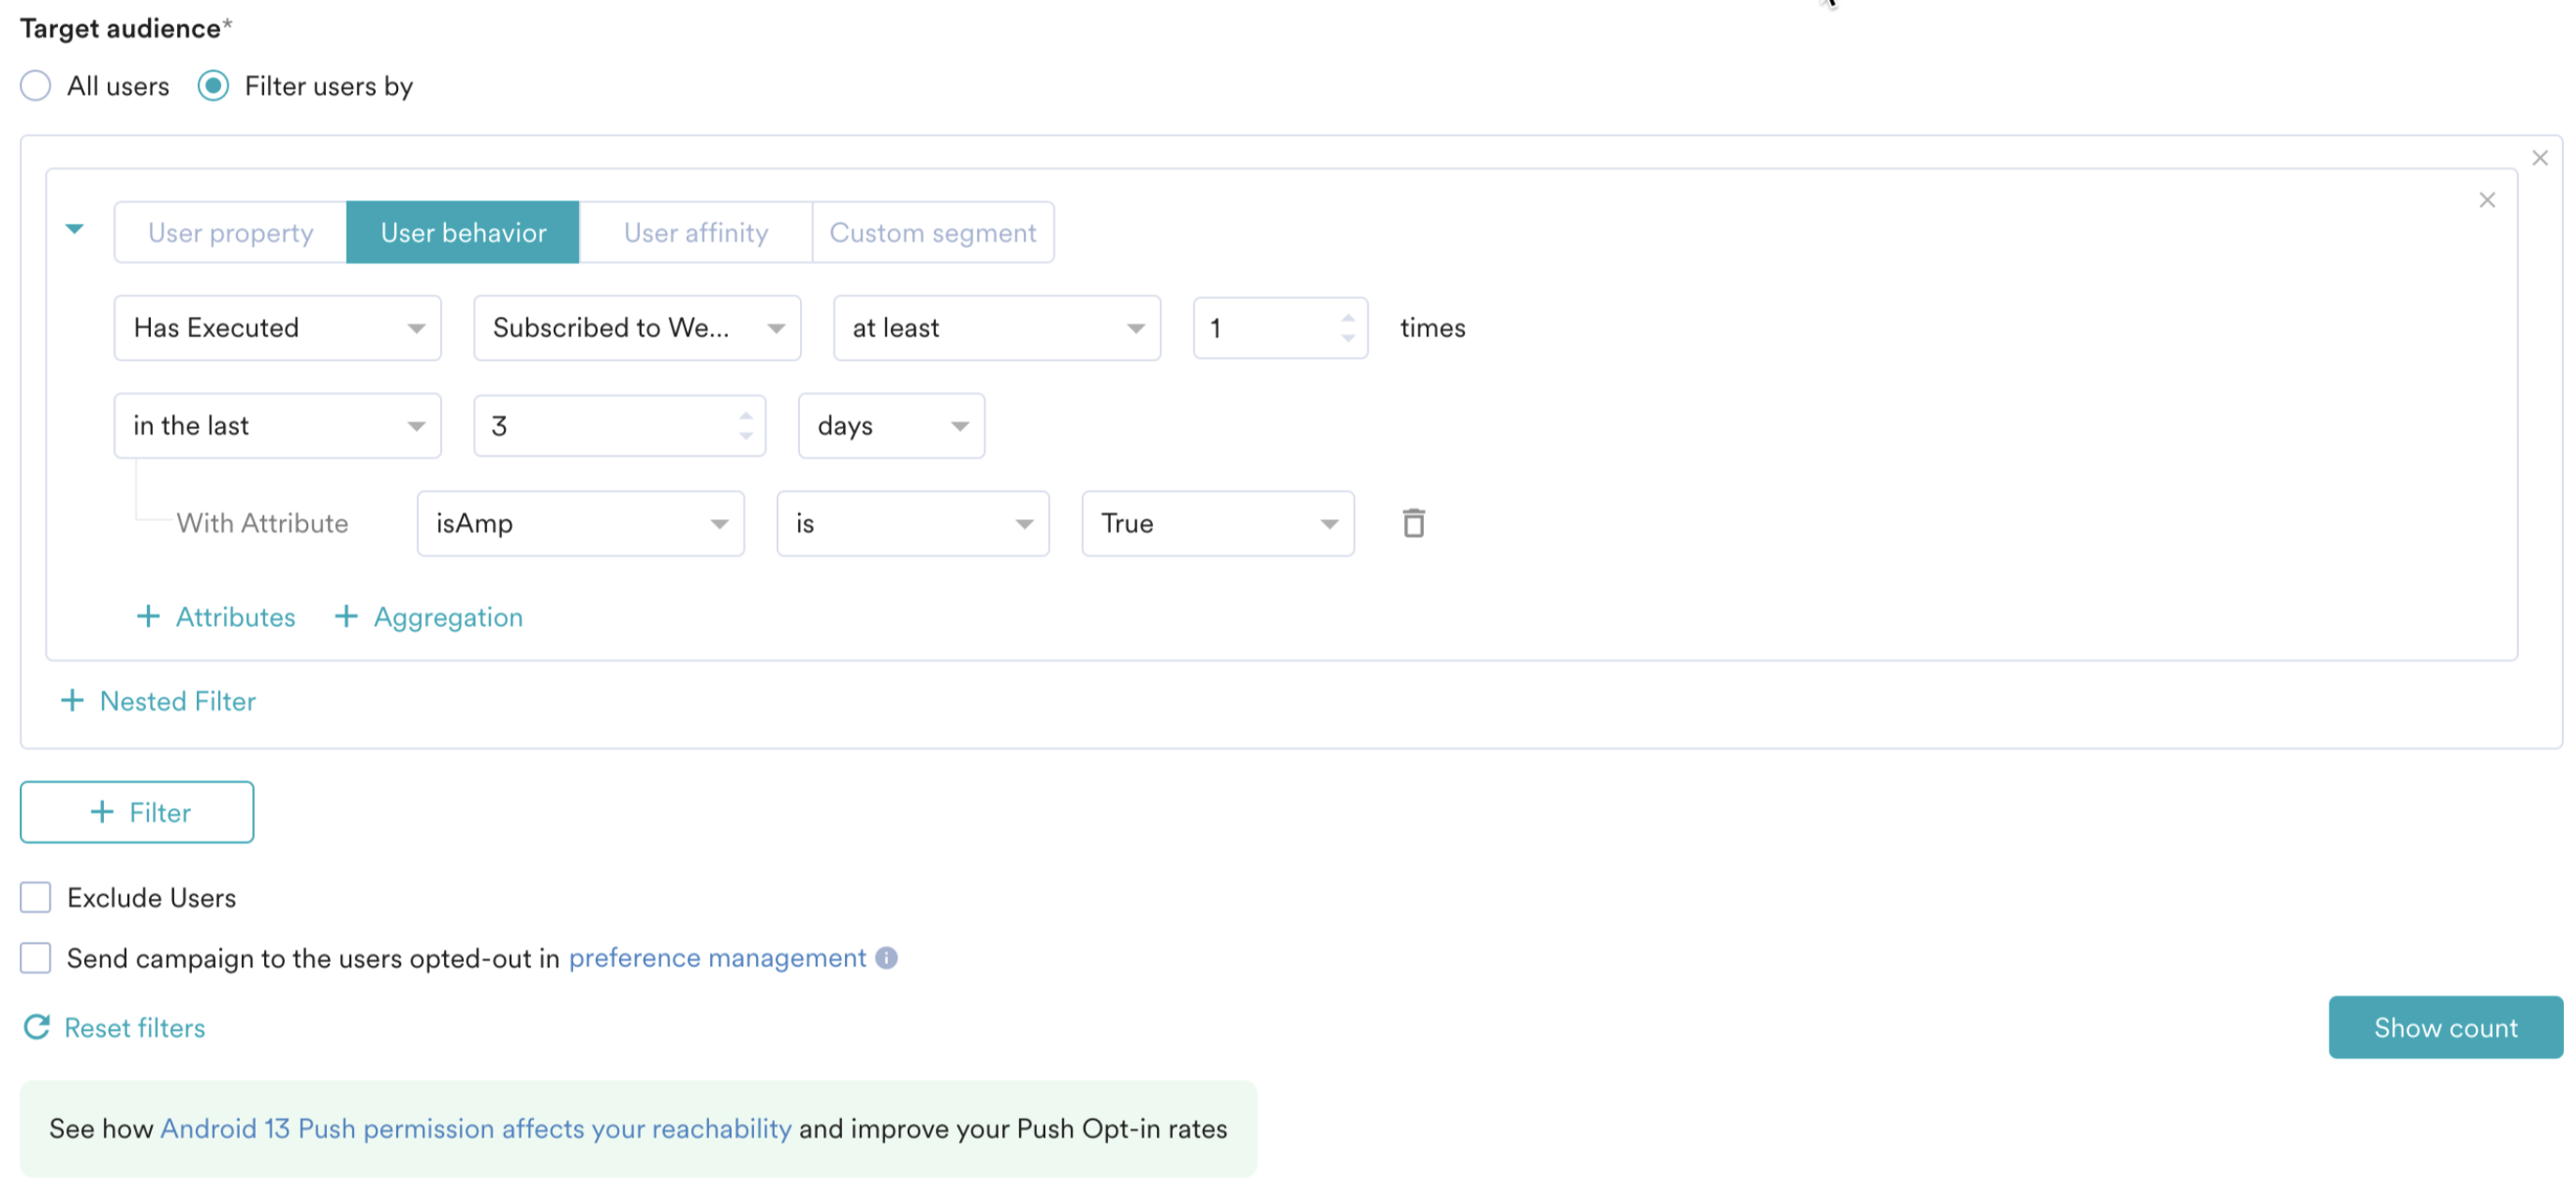Remove the inner filter with X icon
2576x1192 pixels.
2487,200
